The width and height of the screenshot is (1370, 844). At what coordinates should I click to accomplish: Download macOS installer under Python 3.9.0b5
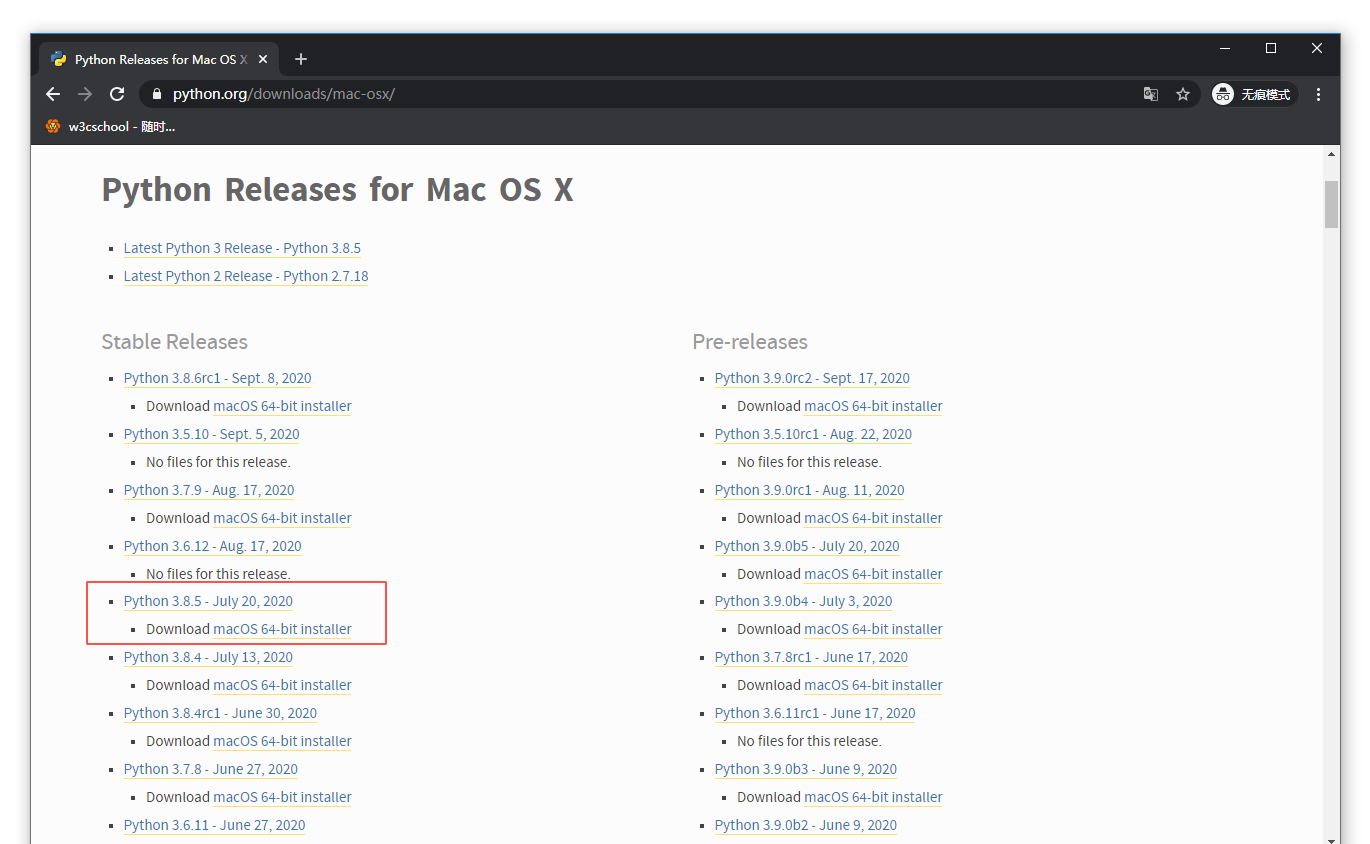(873, 574)
